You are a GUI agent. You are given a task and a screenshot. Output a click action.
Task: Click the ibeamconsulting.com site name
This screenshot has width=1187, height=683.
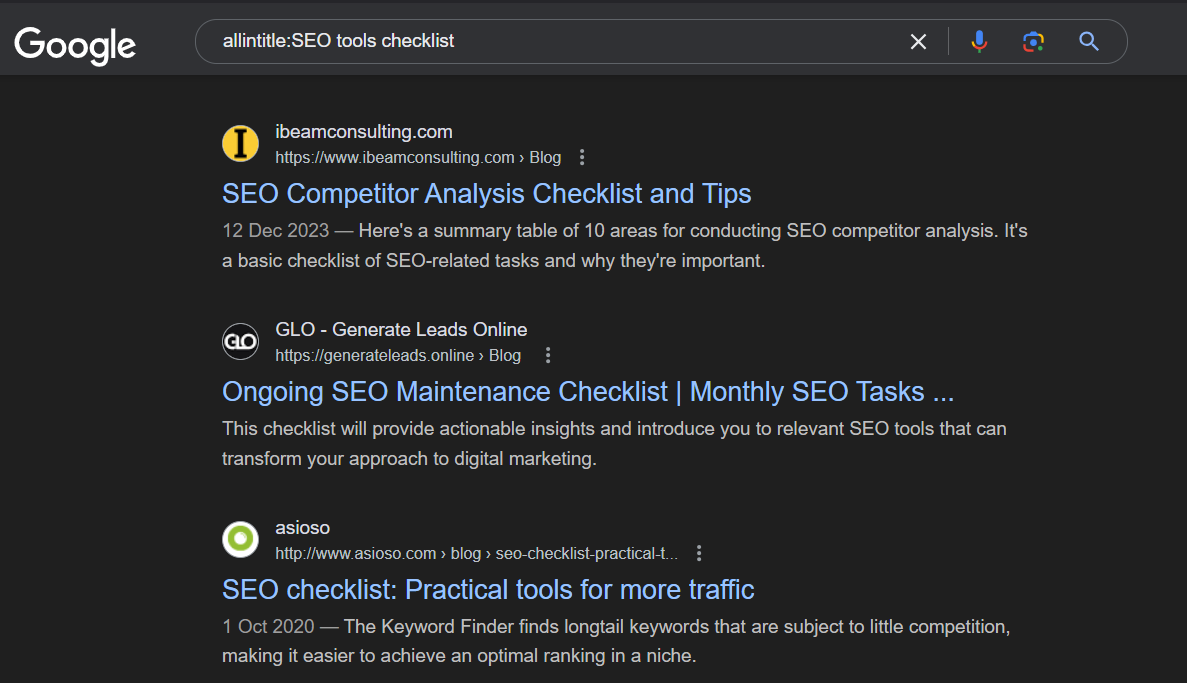pyautogui.click(x=363, y=132)
